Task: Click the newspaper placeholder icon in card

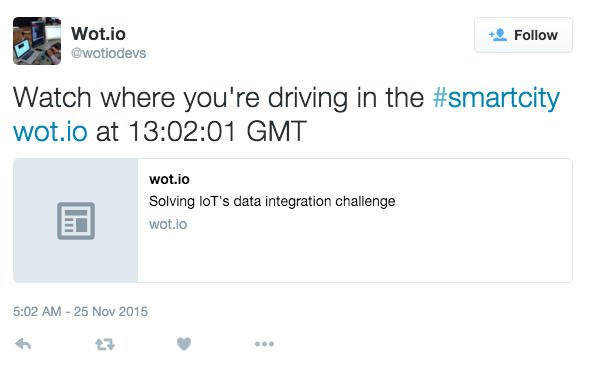Action: (x=76, y=221)
